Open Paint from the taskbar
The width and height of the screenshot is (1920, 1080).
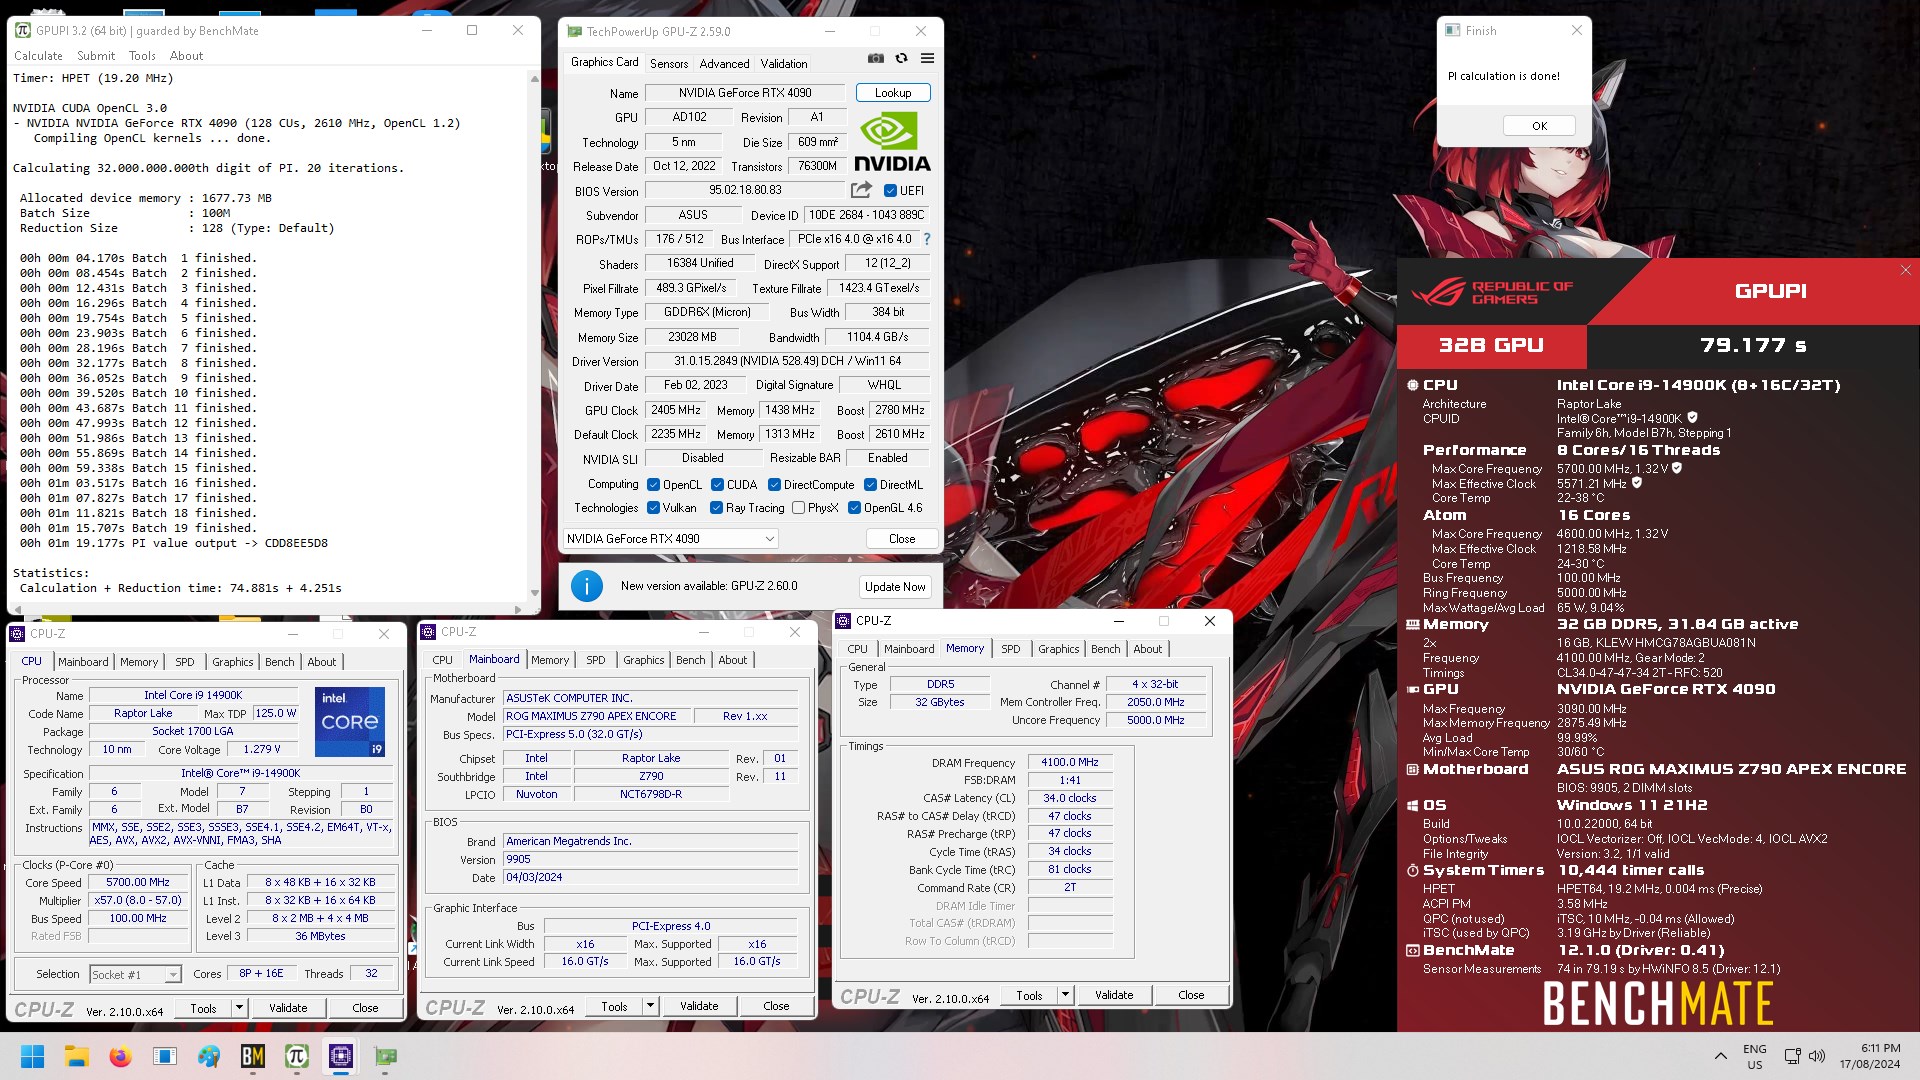click(208, 1056)
